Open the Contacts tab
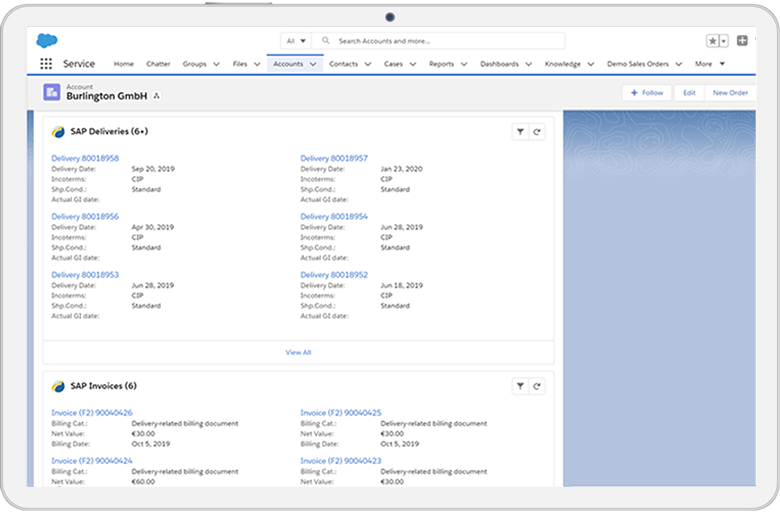780x513 pixels. point(343,64)
